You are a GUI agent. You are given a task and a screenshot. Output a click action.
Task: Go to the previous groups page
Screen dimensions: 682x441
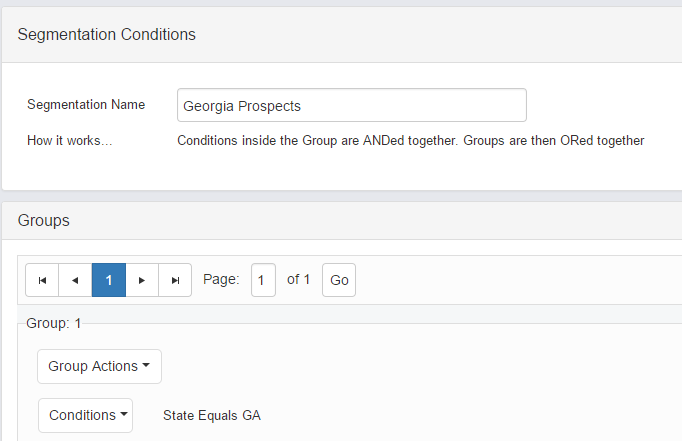(75, 281)
